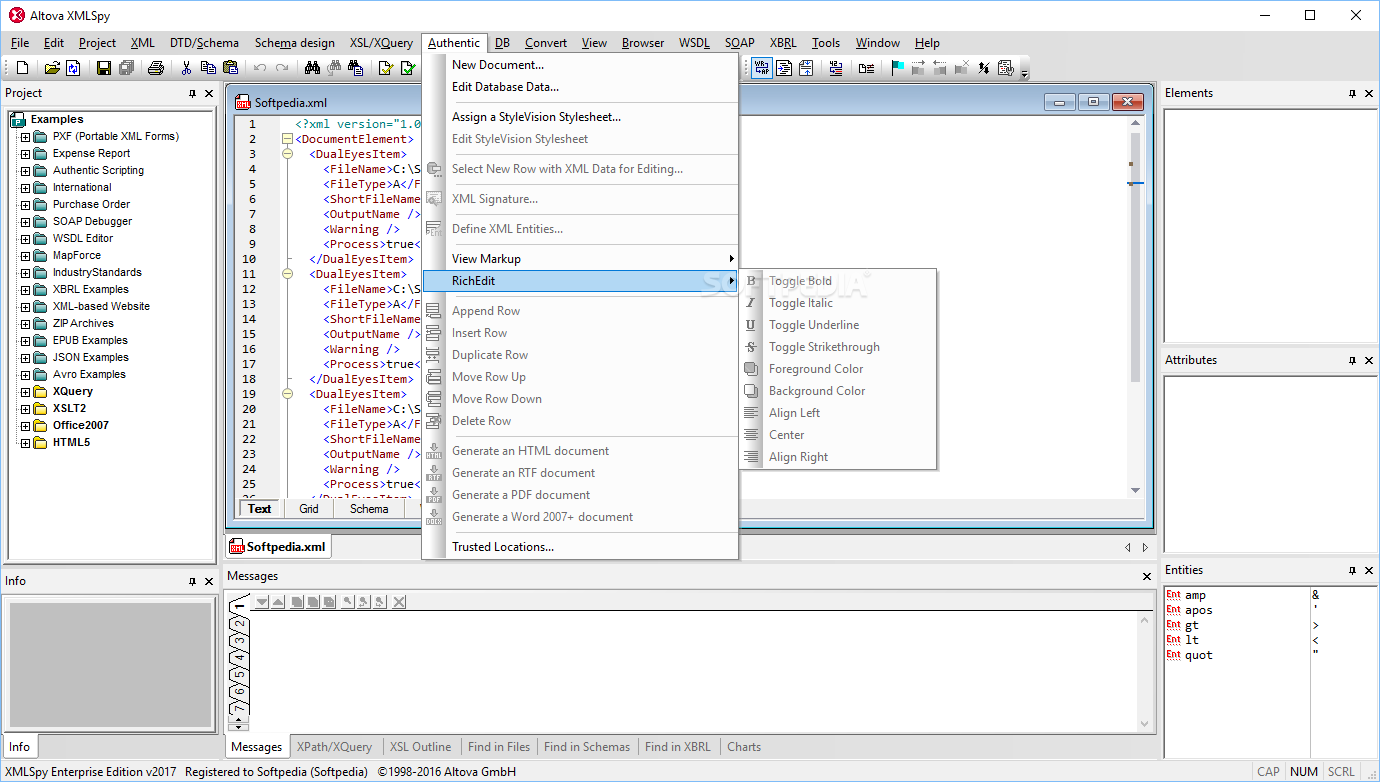This screenshot has width=1380, height=782.
Task: Click the Cut scissors icon
Action: click(186, 68)
